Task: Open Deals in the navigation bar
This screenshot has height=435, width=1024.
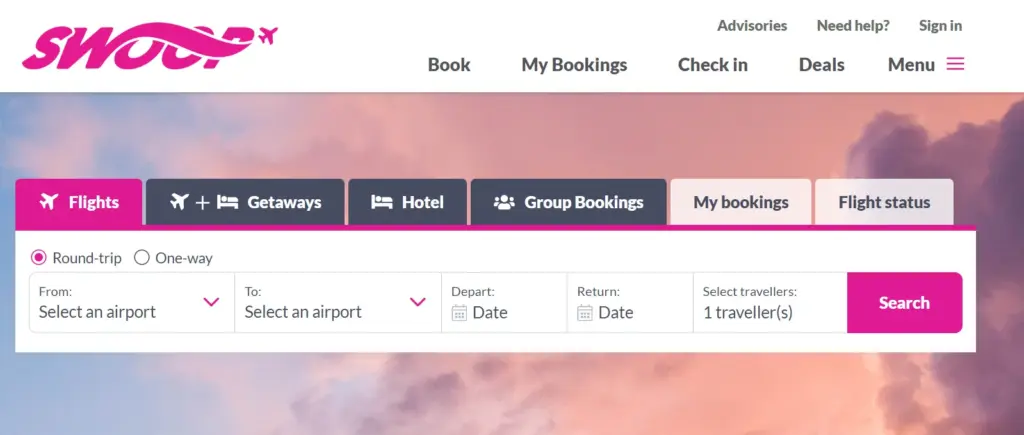Action: [821, 64]
